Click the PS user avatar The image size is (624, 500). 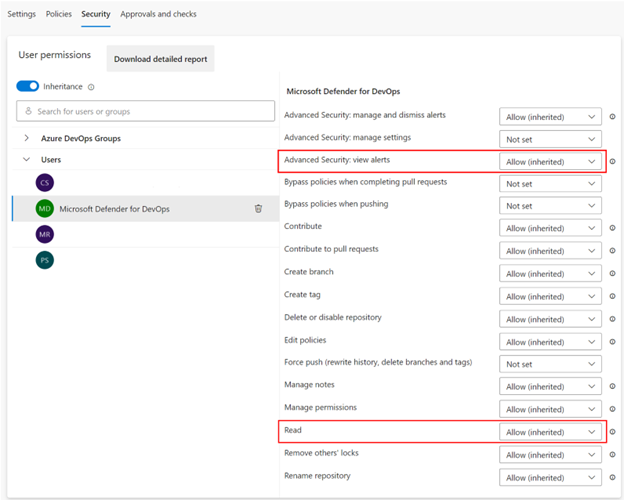point(44,260)
